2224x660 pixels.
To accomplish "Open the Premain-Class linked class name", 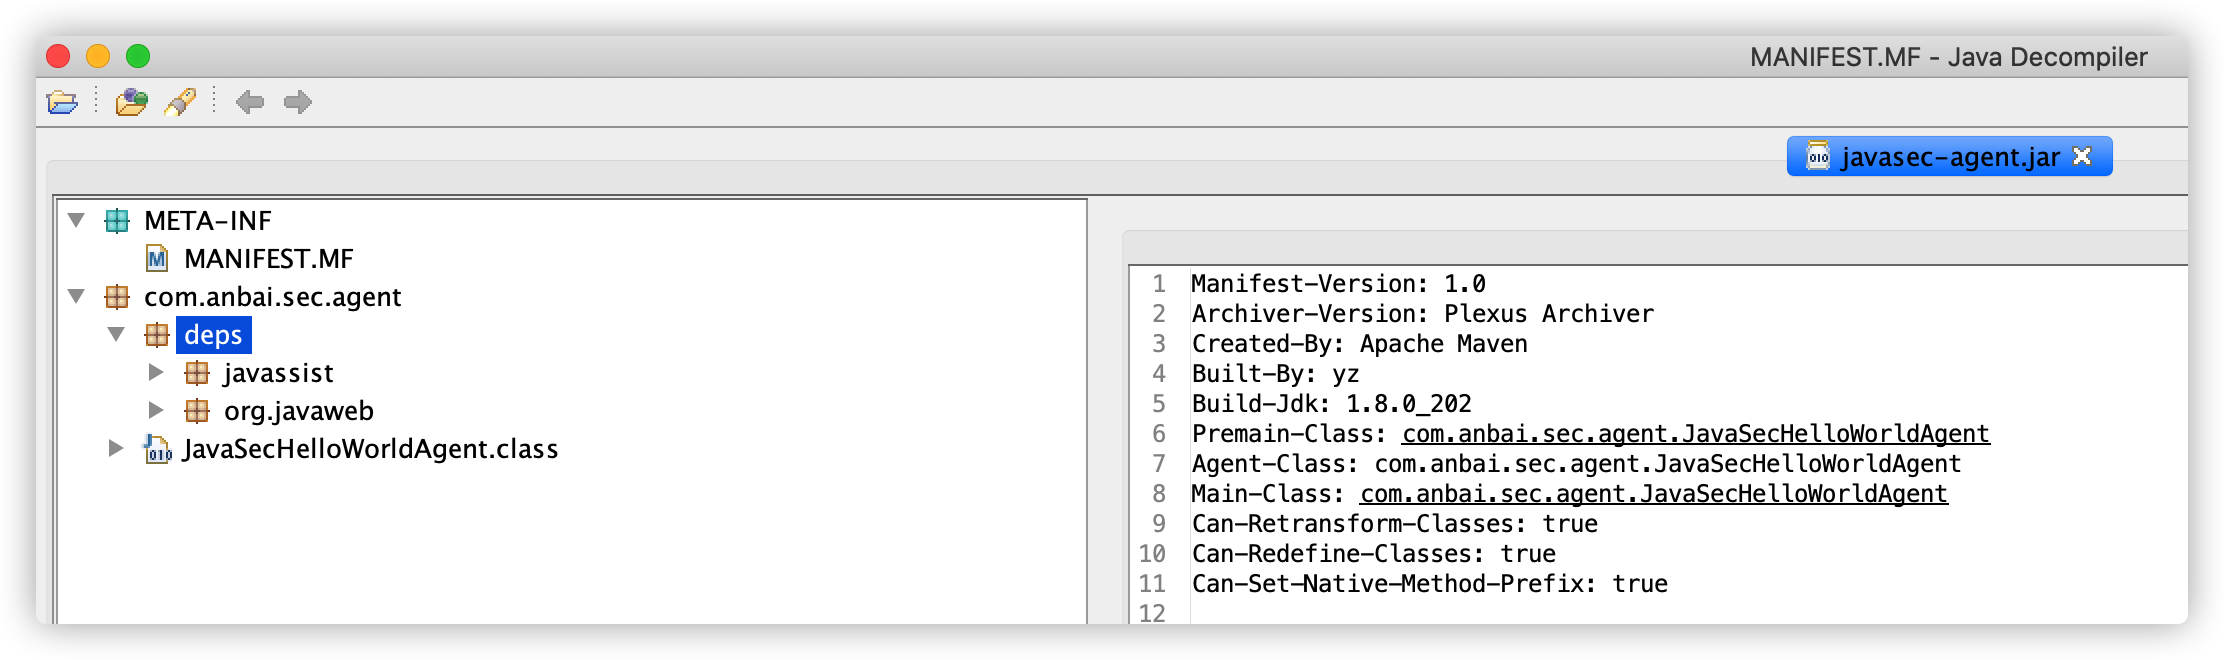I will coord(1695,434).
